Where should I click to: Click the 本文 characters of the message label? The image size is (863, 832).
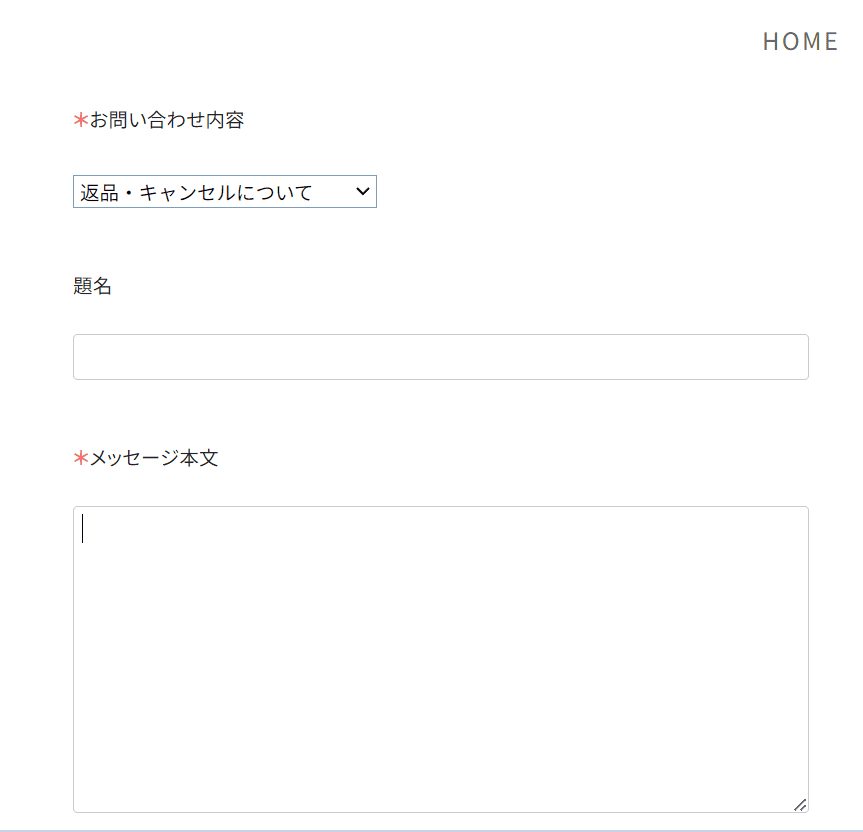coord(199,458)
